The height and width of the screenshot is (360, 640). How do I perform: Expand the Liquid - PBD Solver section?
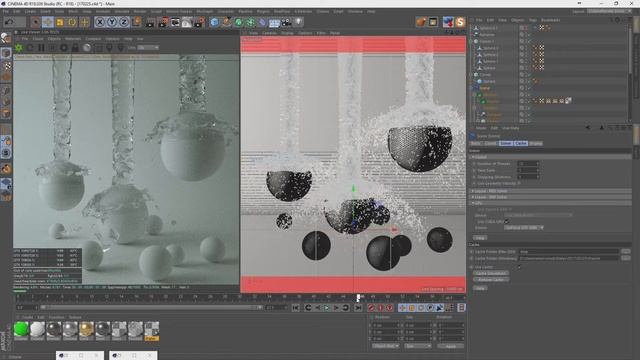click(x=549, y=191)
